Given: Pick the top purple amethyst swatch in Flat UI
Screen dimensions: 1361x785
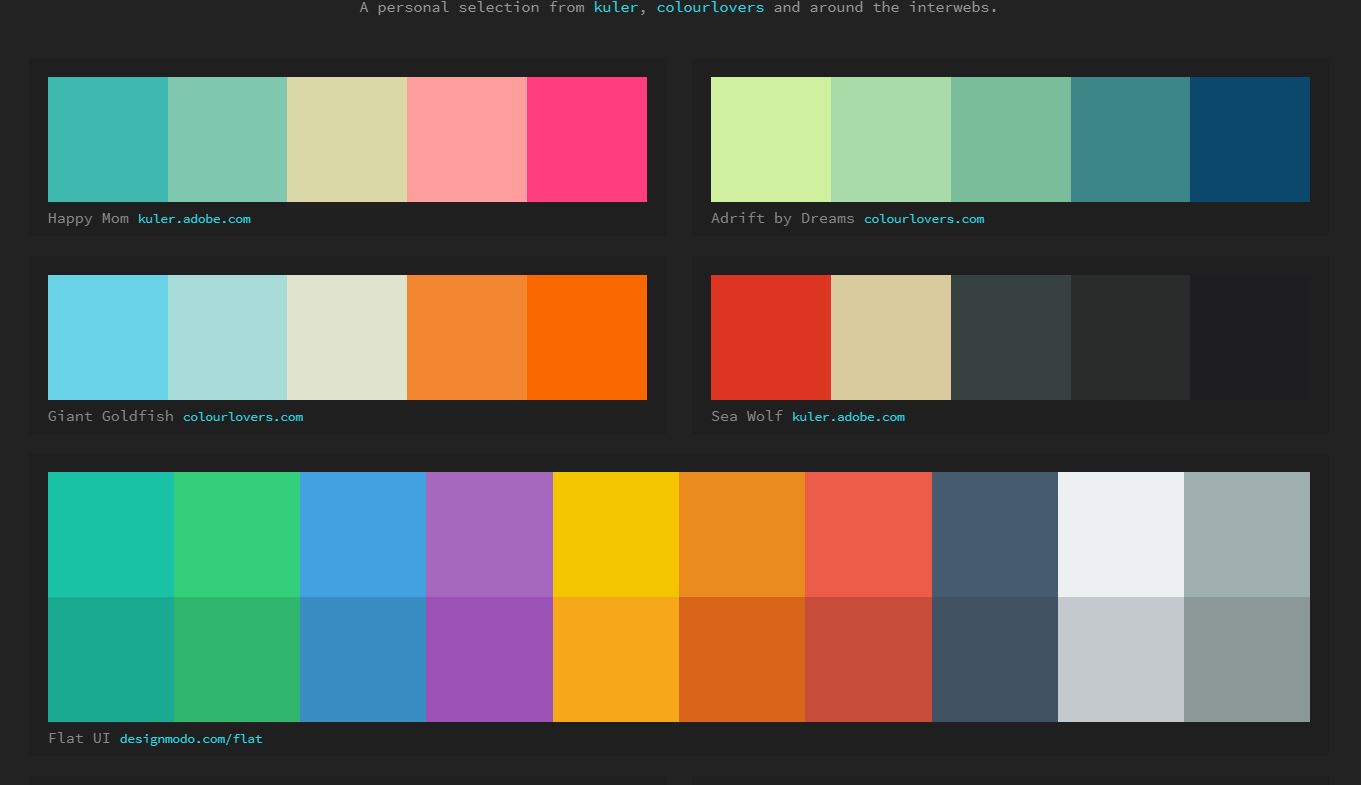Looking at the screenshot, I should coord(489,534).
